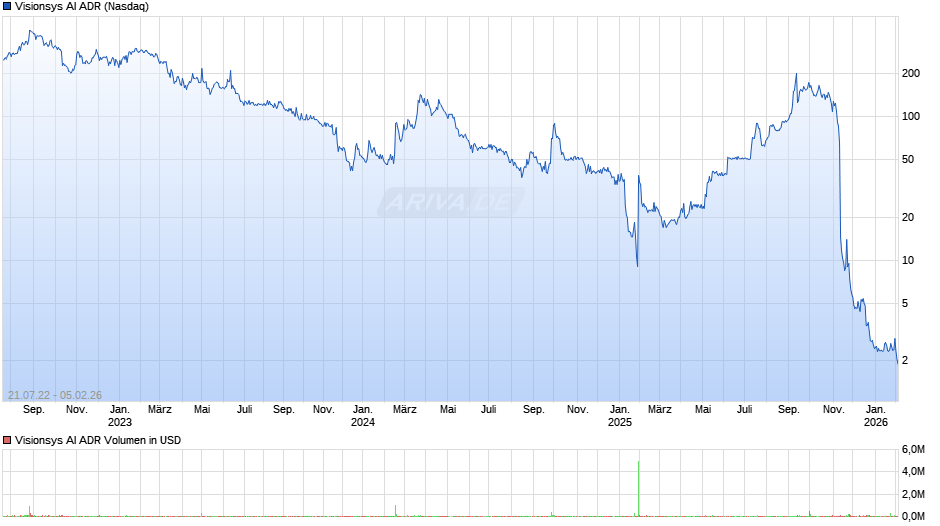Viewport: 940px width, 526px height.
Task: Click the 'Jan. 2026' axis label
Action: point(876,416)
